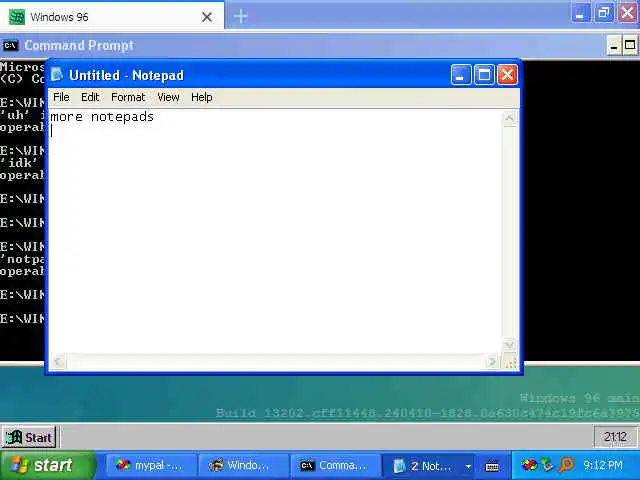Click the colorful tray icon
640x480 pixels.
[x=529, y=465]
